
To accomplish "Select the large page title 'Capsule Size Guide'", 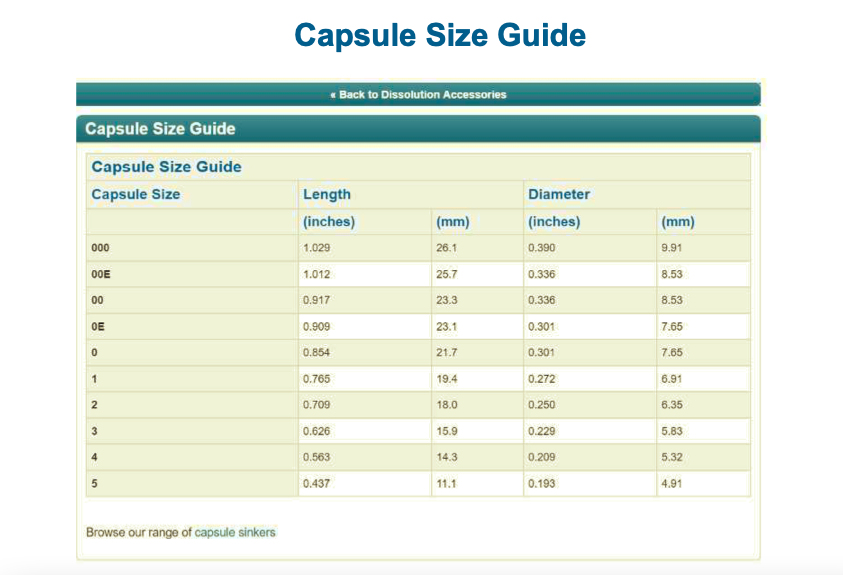I will pos(440,35).
